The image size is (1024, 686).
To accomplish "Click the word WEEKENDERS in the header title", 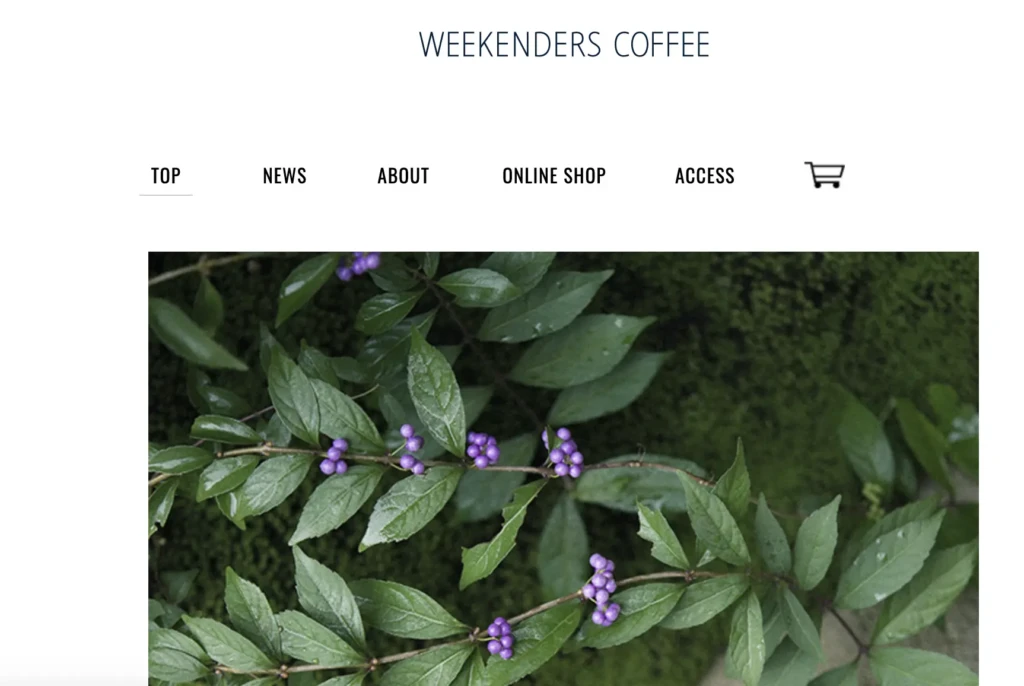I will pos(509,44).
